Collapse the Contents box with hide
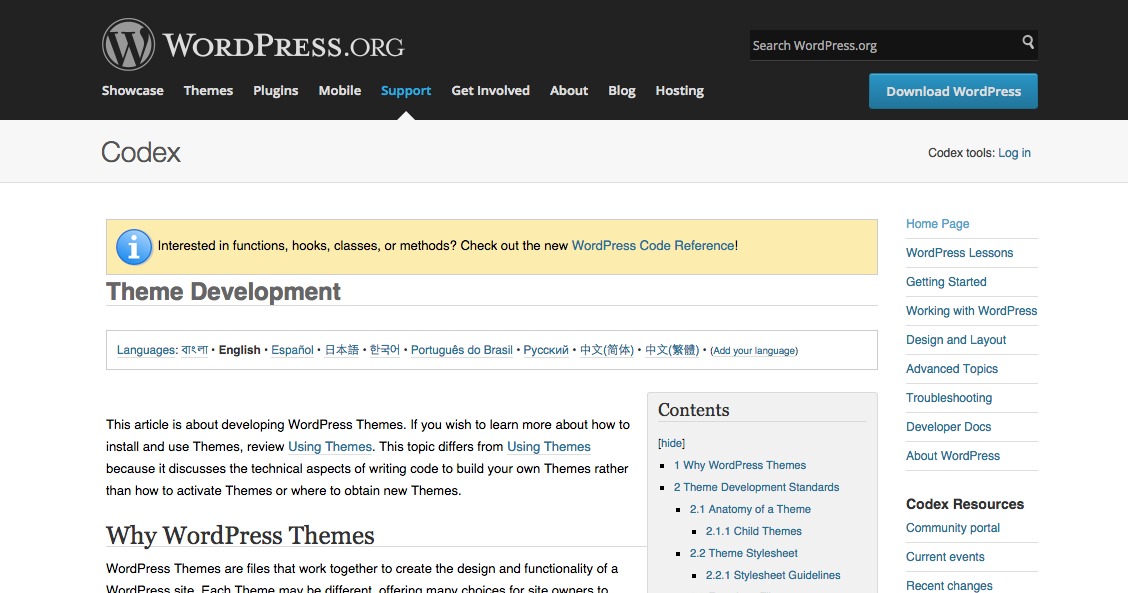The width and height of the screenshot is (1128, 593). [672, 443]
